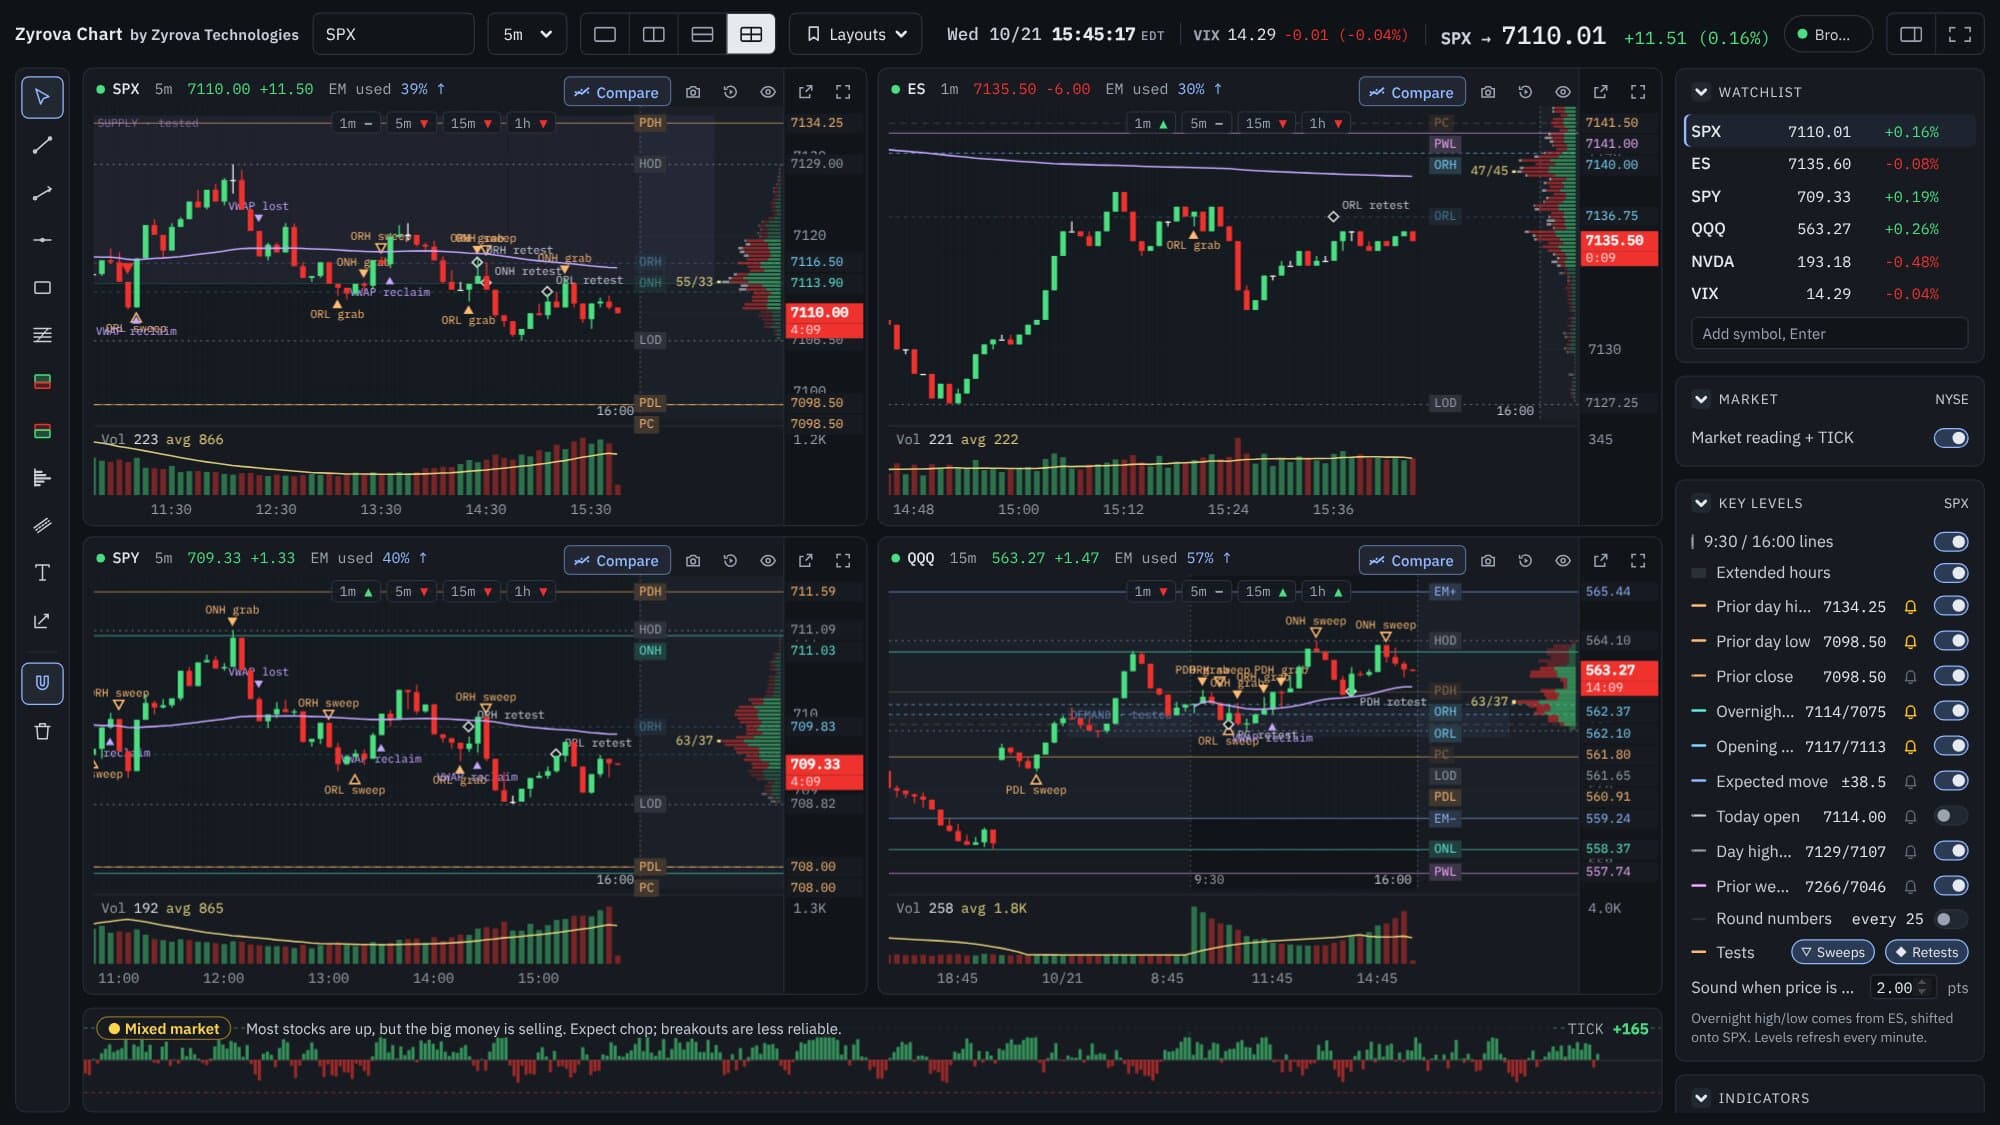
Task: Select the Fibonacci levels tool
Action: tap(42, 335)
